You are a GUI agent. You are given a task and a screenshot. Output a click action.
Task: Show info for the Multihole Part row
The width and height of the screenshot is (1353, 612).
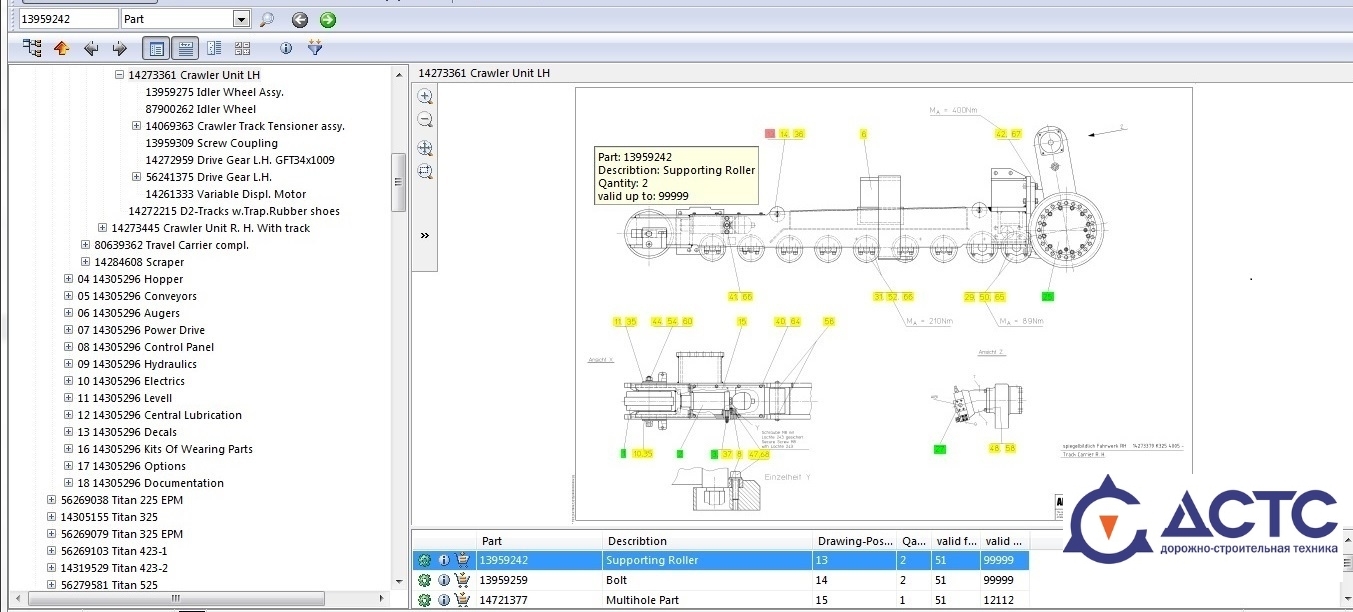pos(444,600)
